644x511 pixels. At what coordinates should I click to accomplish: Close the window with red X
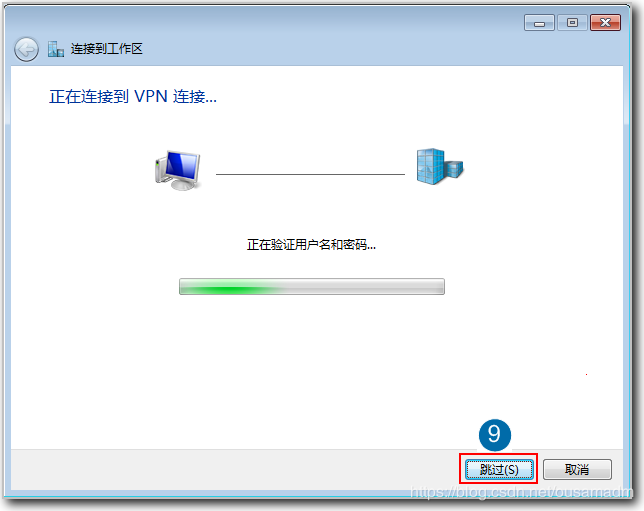click(605, 23)
